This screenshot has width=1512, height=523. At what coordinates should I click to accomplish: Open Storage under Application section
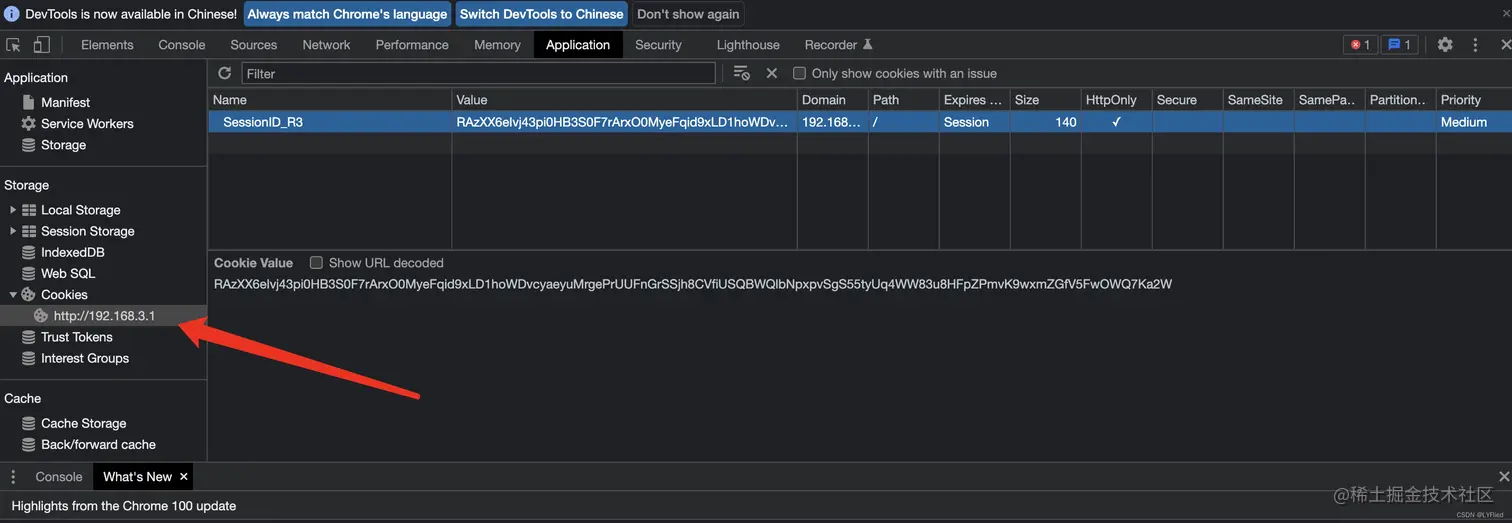(x=63, y=145)
